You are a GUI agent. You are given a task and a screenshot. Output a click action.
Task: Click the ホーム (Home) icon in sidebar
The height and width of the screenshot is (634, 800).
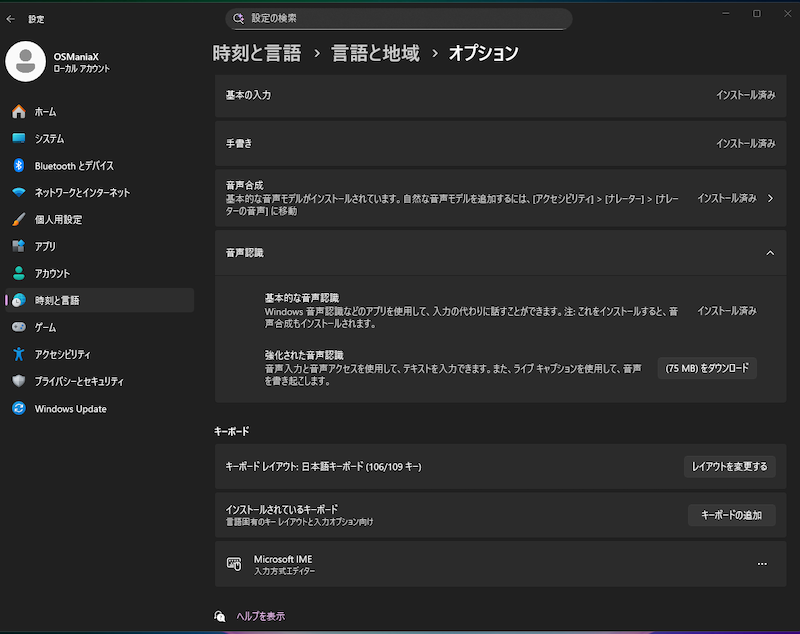(x=19, y=112)
